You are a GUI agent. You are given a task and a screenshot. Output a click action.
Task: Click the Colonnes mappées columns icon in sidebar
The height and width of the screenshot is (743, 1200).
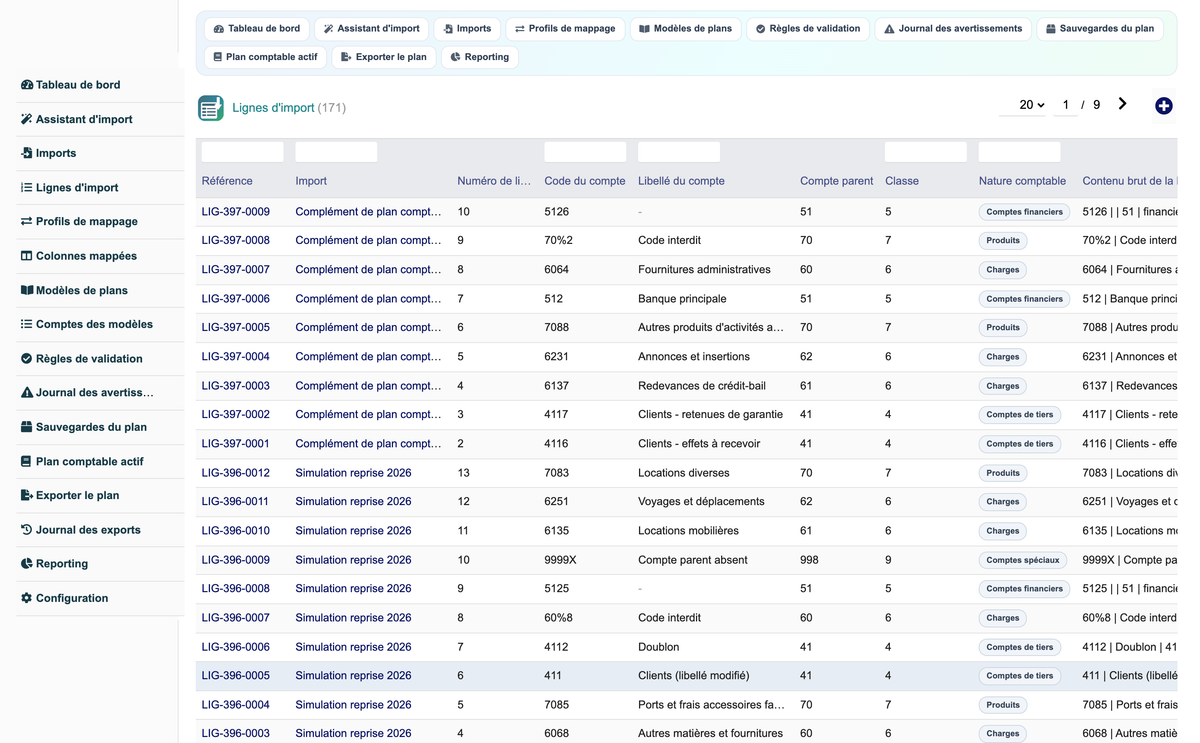tap(27, 256)
